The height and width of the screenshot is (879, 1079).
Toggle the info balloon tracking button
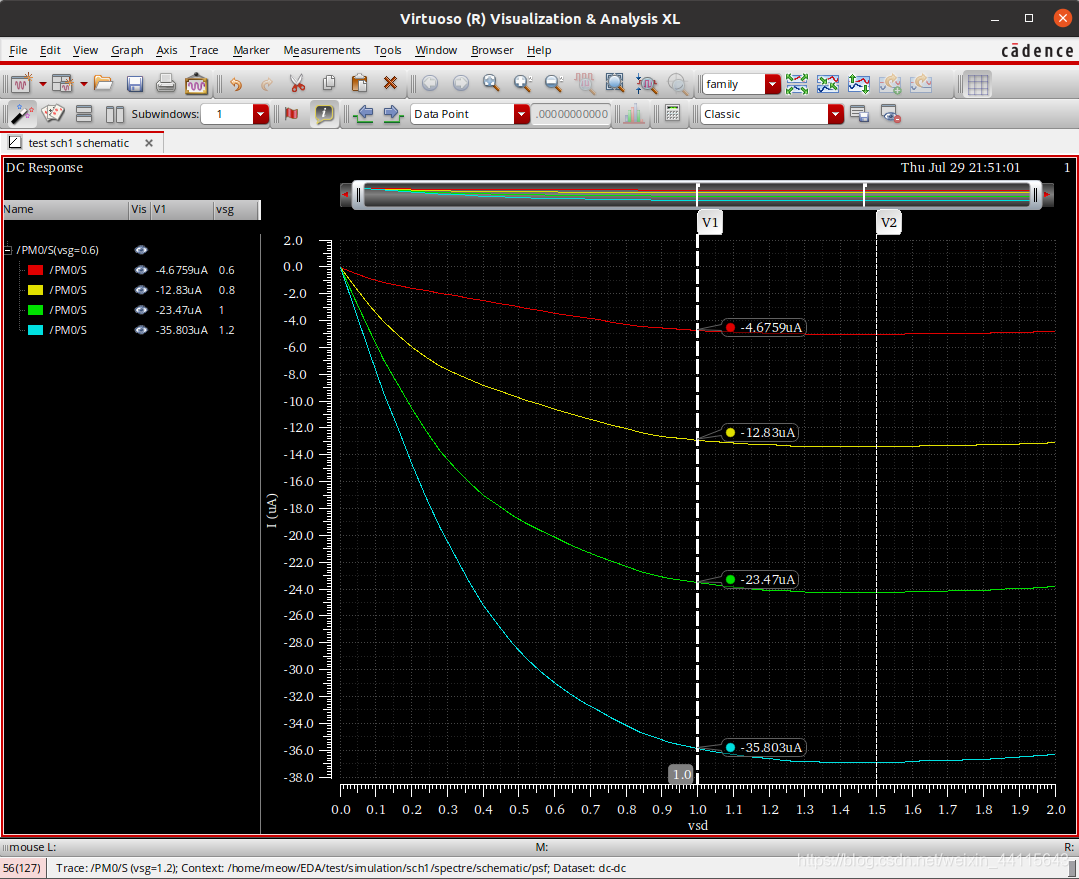[x=323, y=114]
